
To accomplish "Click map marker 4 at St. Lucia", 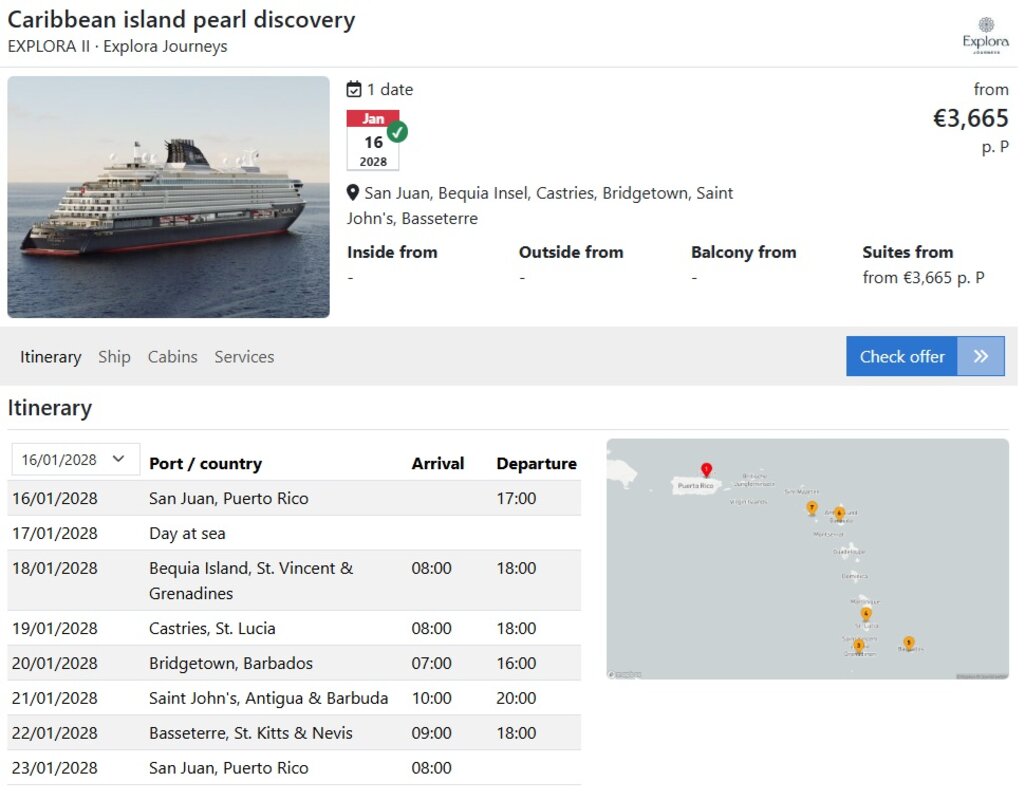I will [x=865, y=614].
